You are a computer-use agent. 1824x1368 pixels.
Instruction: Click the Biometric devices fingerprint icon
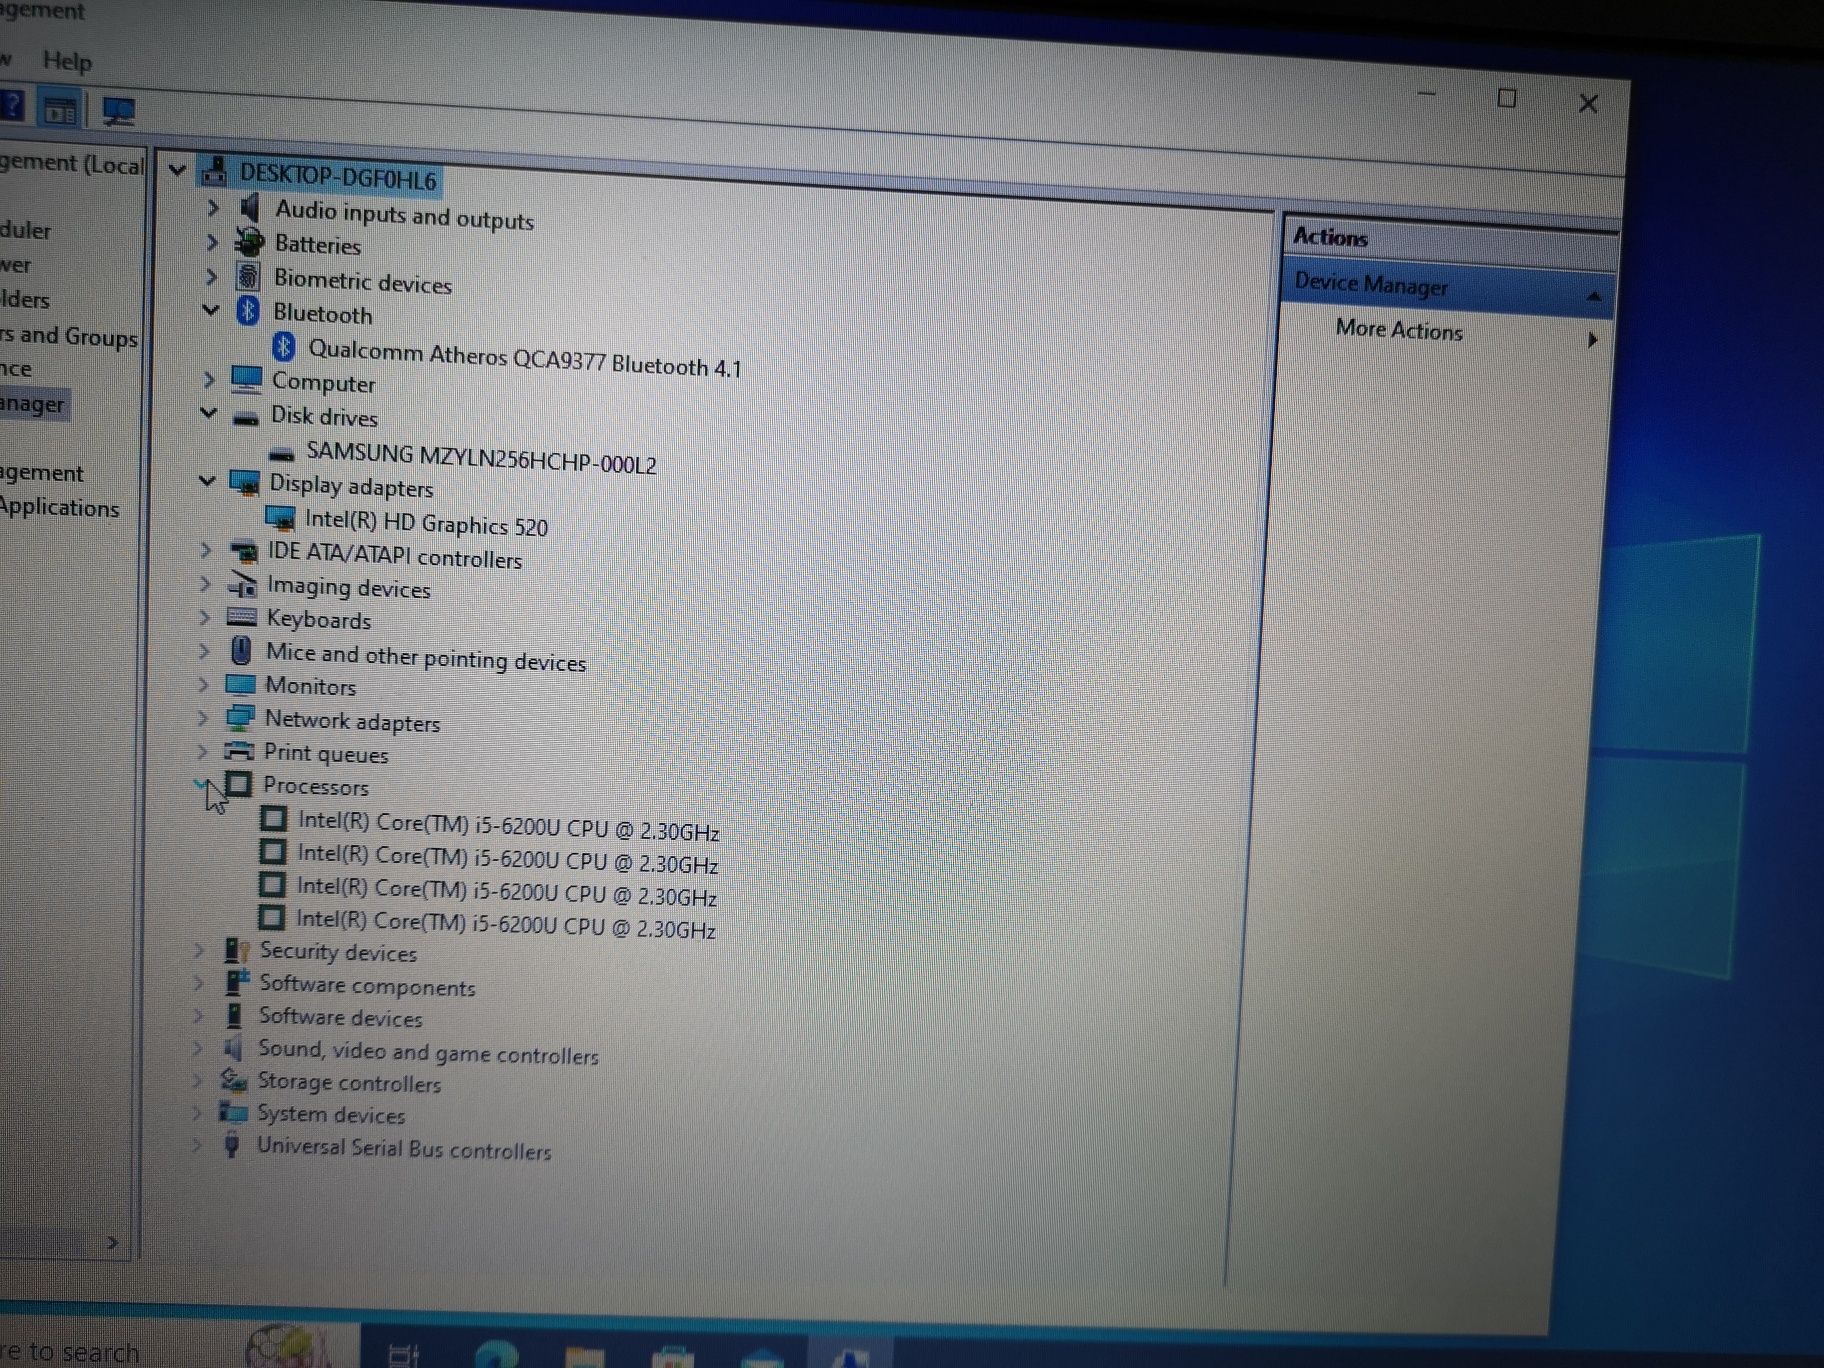coord(248,277)
